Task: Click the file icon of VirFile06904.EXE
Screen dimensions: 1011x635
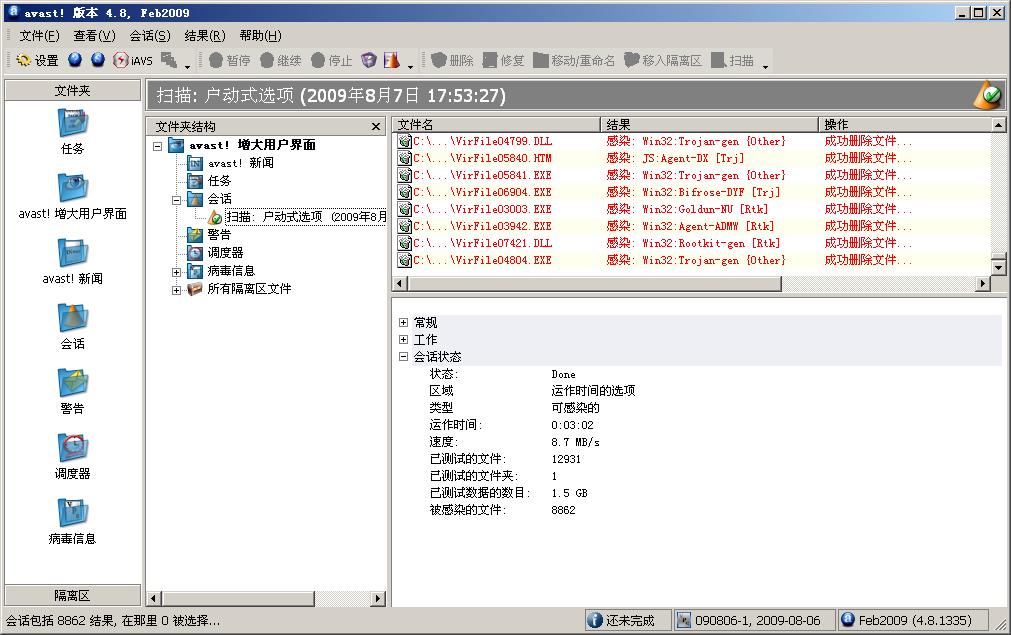Action: pos(404,192)
